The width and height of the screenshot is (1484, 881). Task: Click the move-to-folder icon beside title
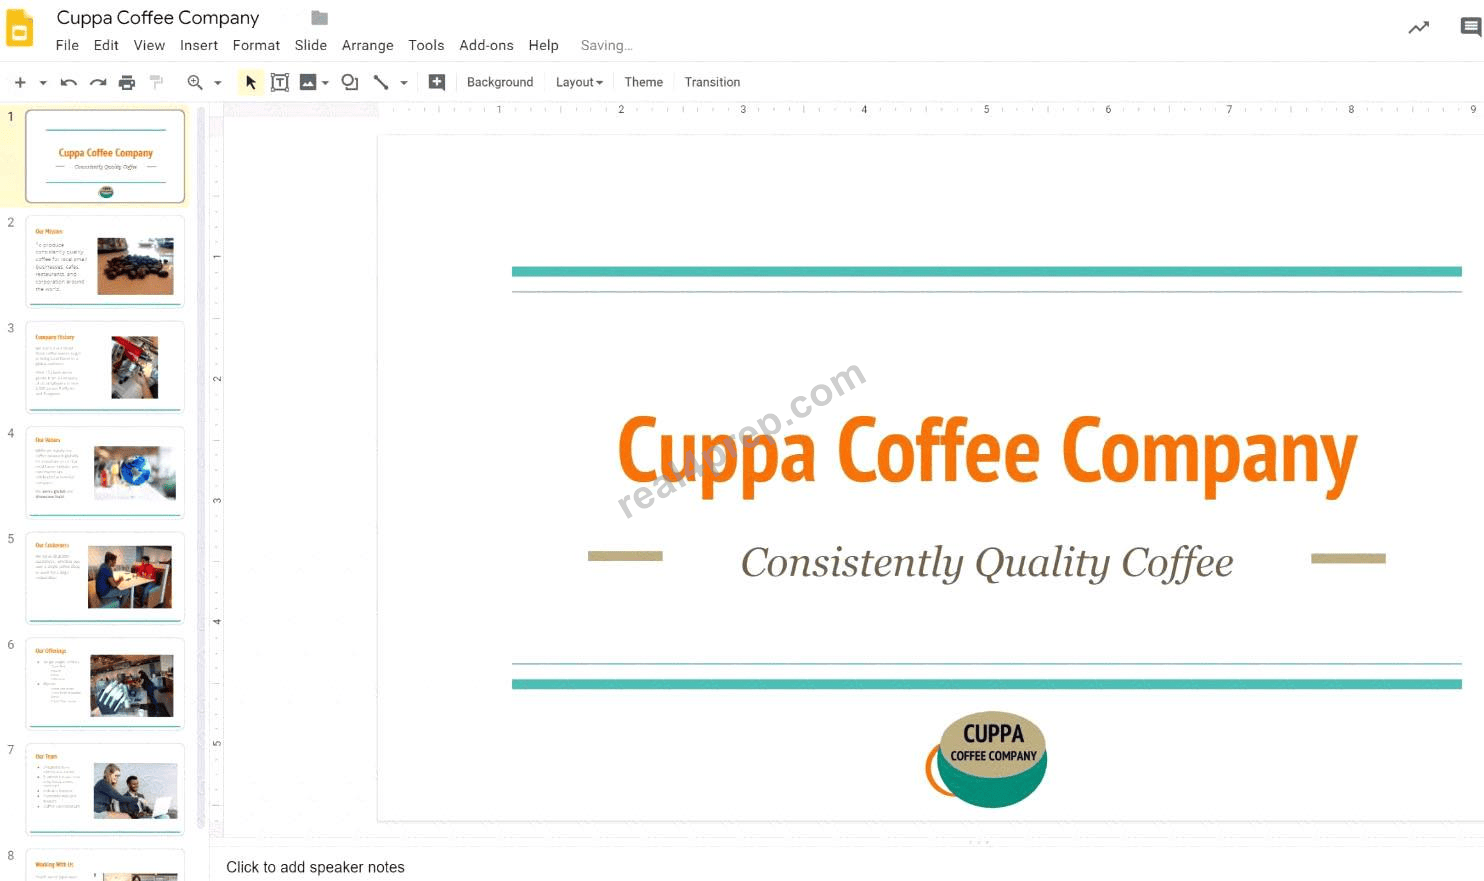click(320, 18)
